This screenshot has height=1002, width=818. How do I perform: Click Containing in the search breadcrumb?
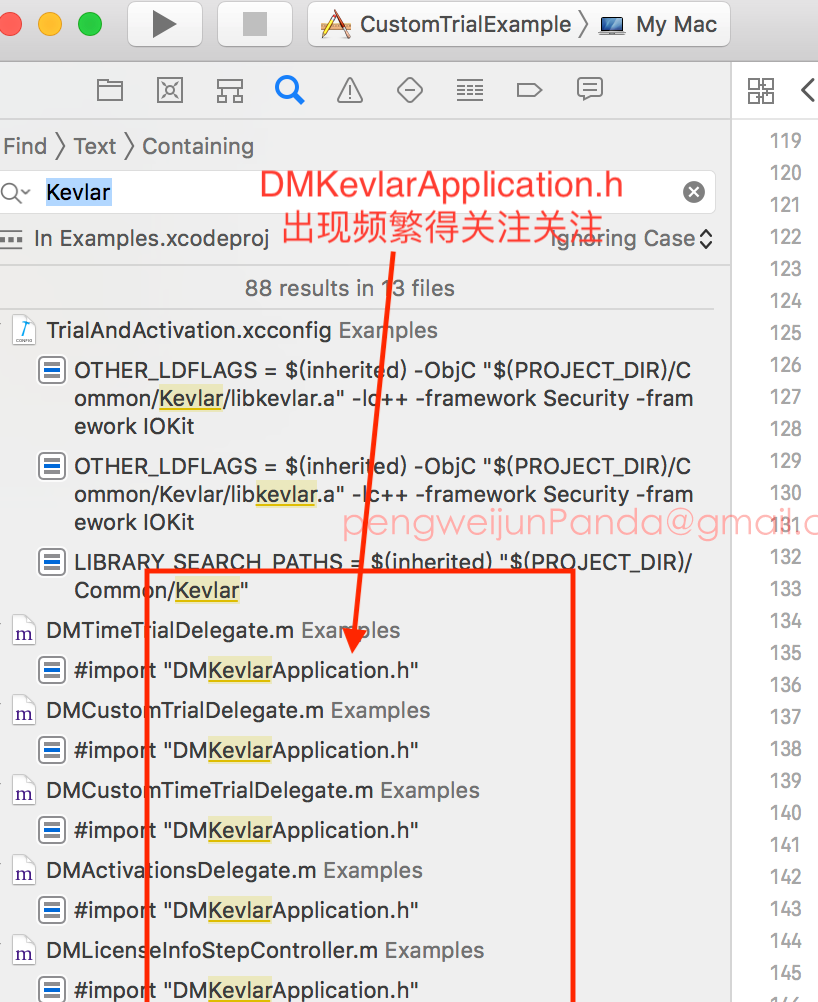[x=198, y=146]
